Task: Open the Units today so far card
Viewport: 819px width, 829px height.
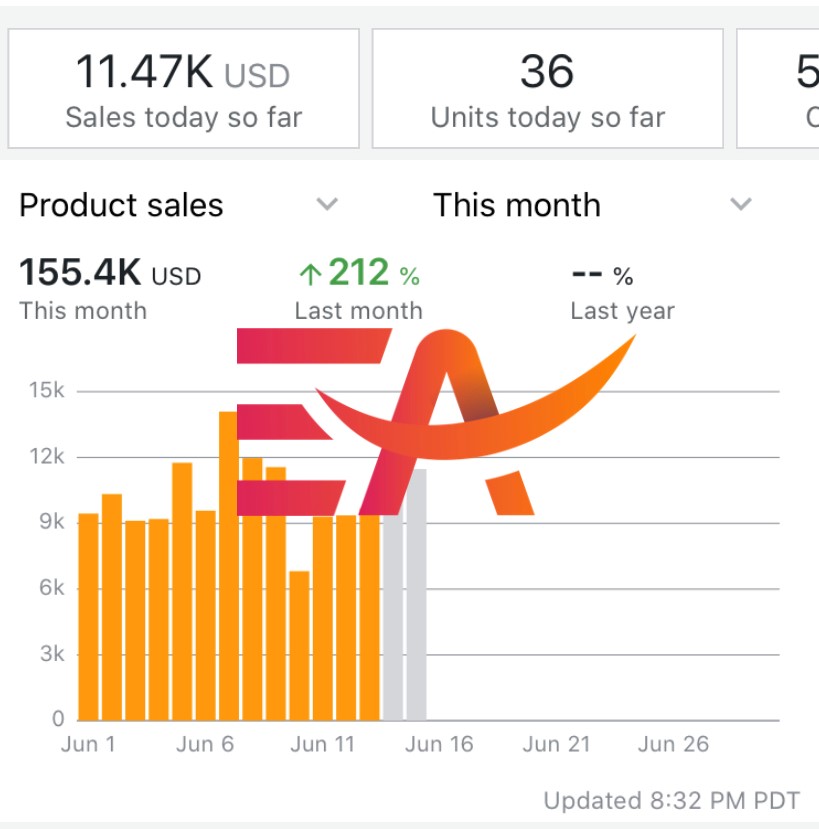Action: [547, 89]
